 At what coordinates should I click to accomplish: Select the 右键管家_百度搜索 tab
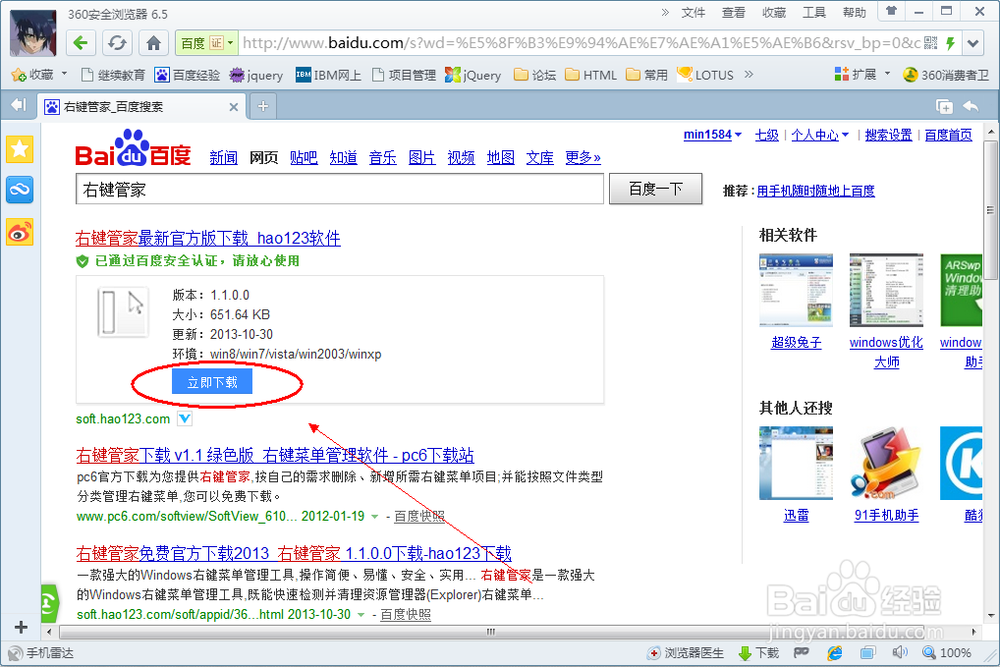(142, 106)
